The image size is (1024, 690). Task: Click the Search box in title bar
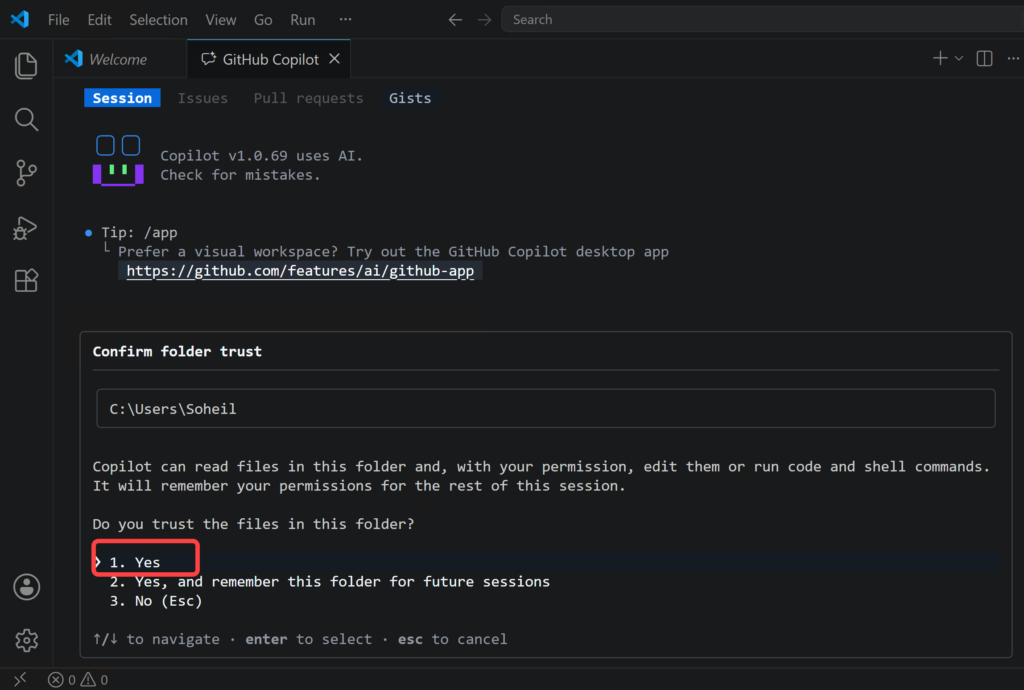coord(762,20)
